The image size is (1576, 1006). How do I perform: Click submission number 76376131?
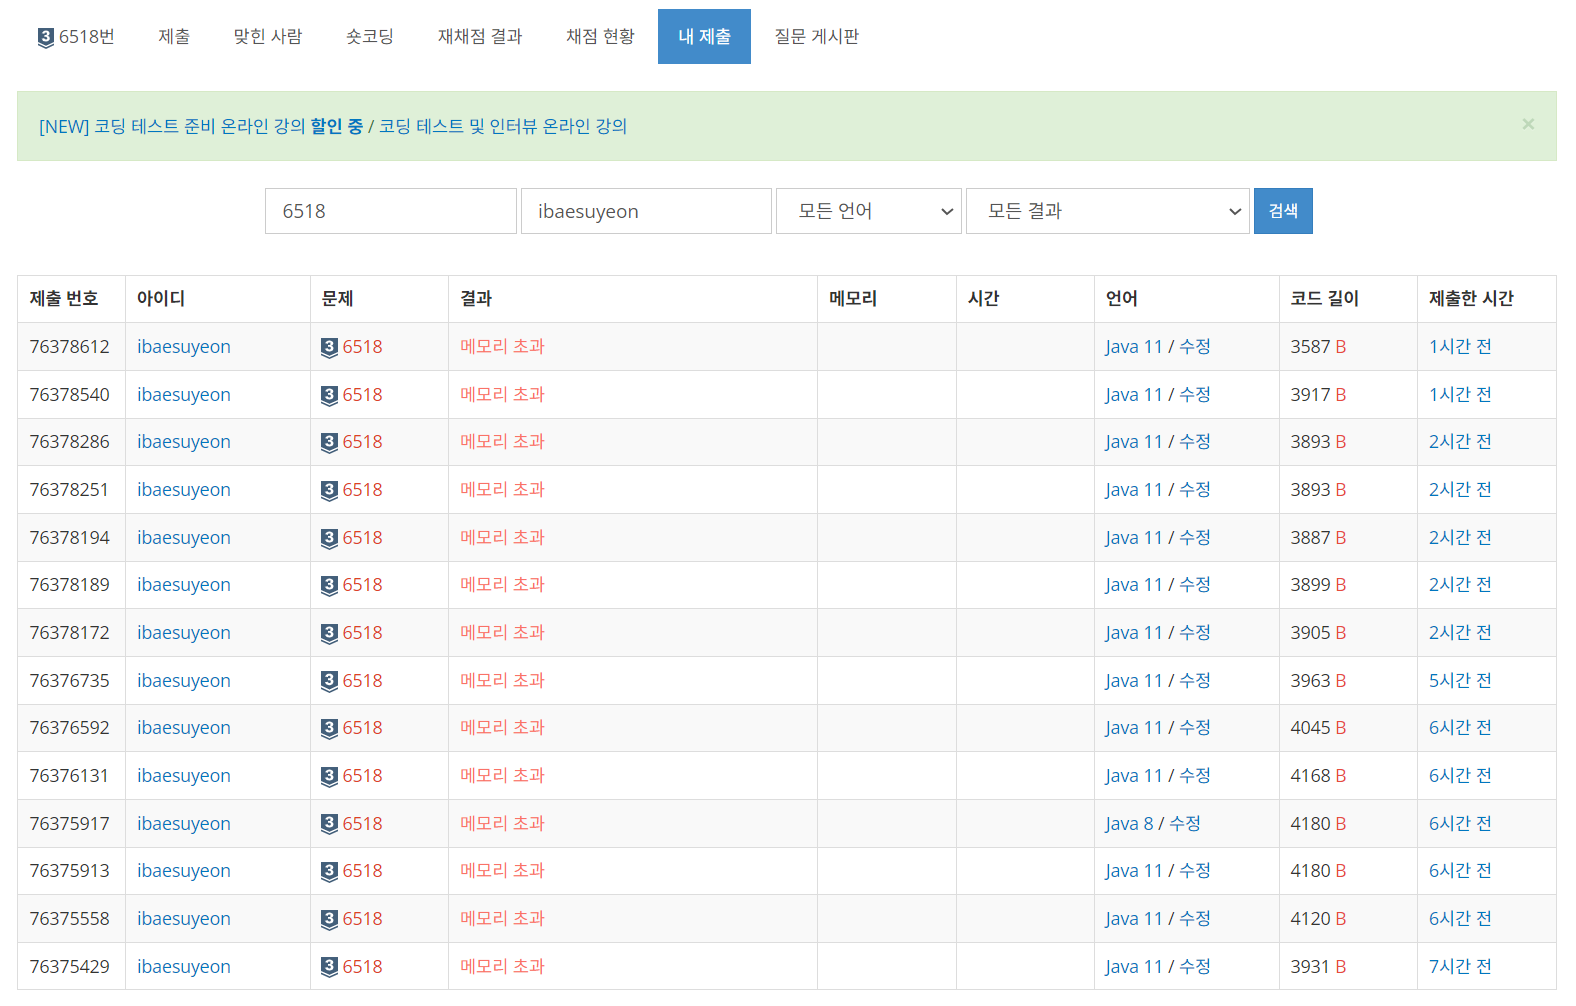69,776
